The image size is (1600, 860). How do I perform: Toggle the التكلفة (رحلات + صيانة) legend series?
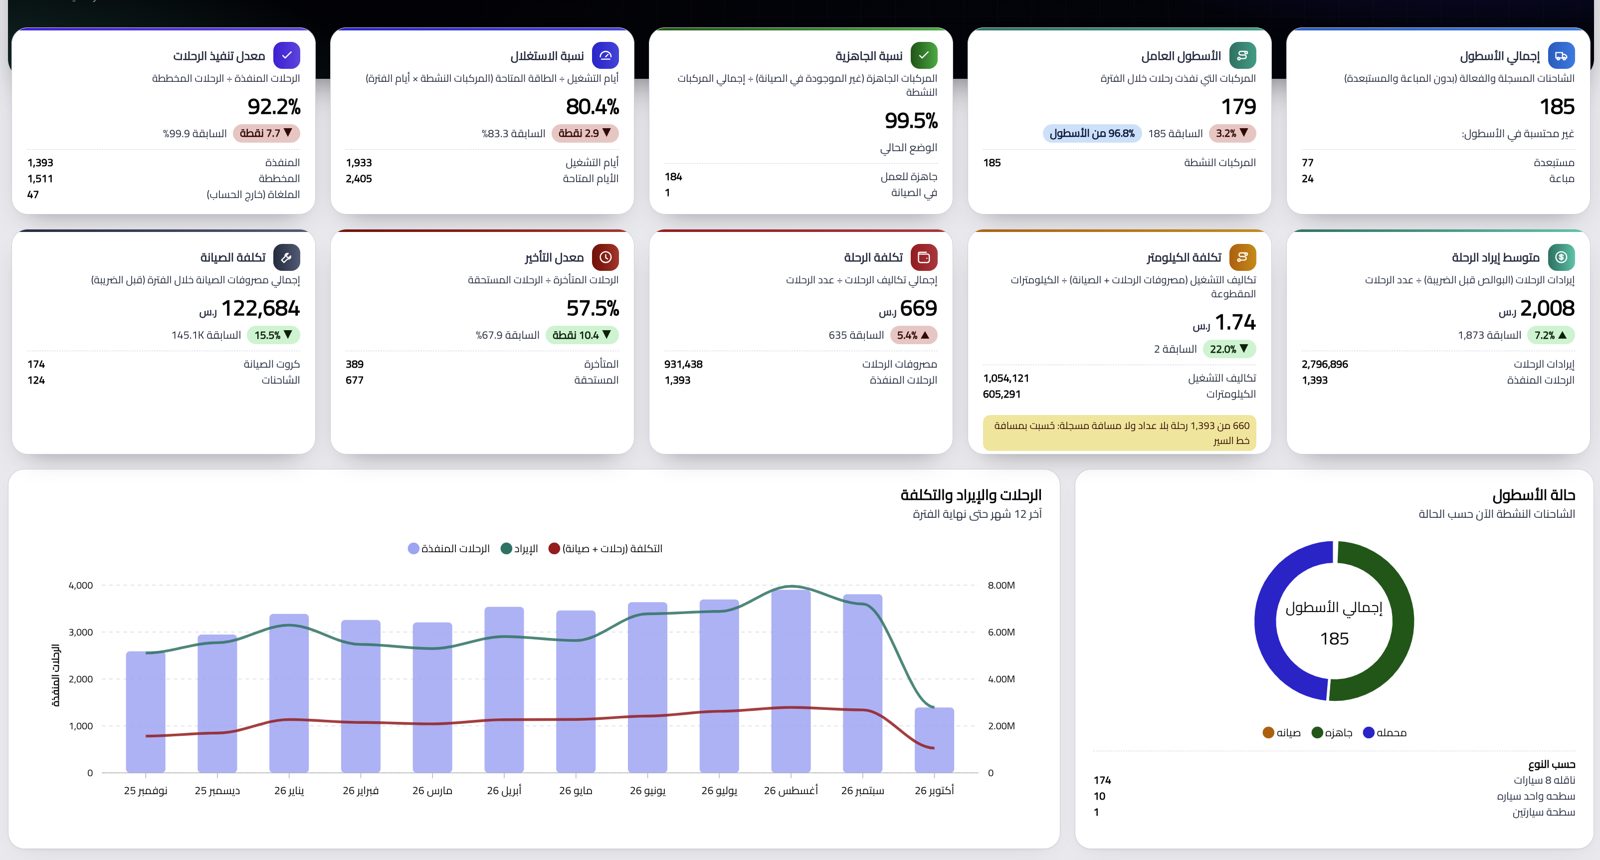(606, 549)
